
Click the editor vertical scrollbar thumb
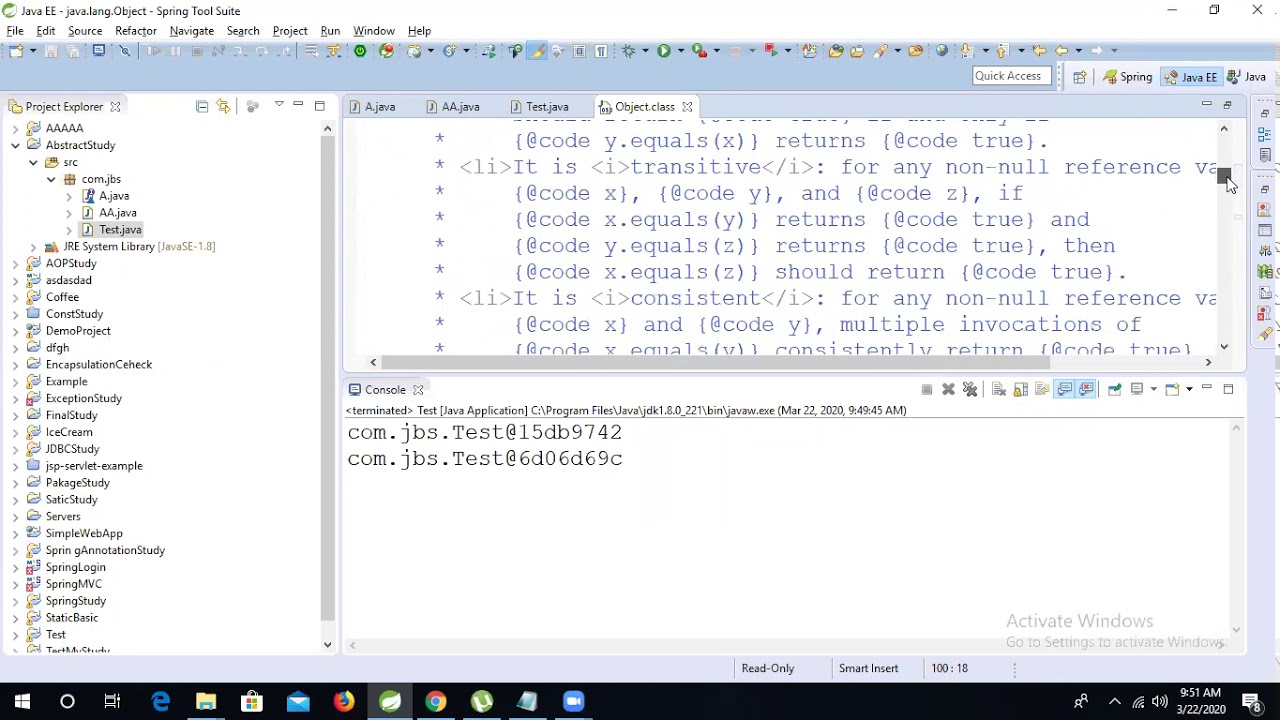[x=1224, y=177]
